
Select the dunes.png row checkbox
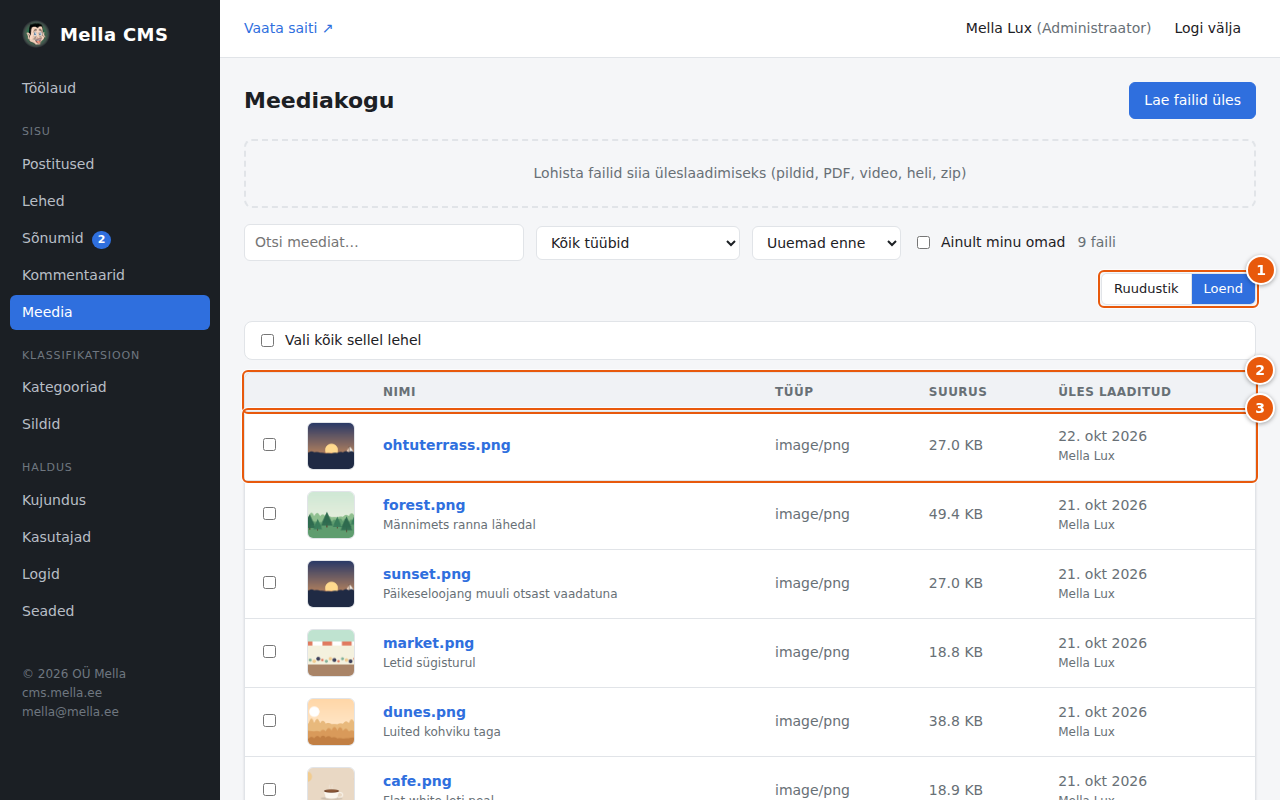(x=269, y=721)
